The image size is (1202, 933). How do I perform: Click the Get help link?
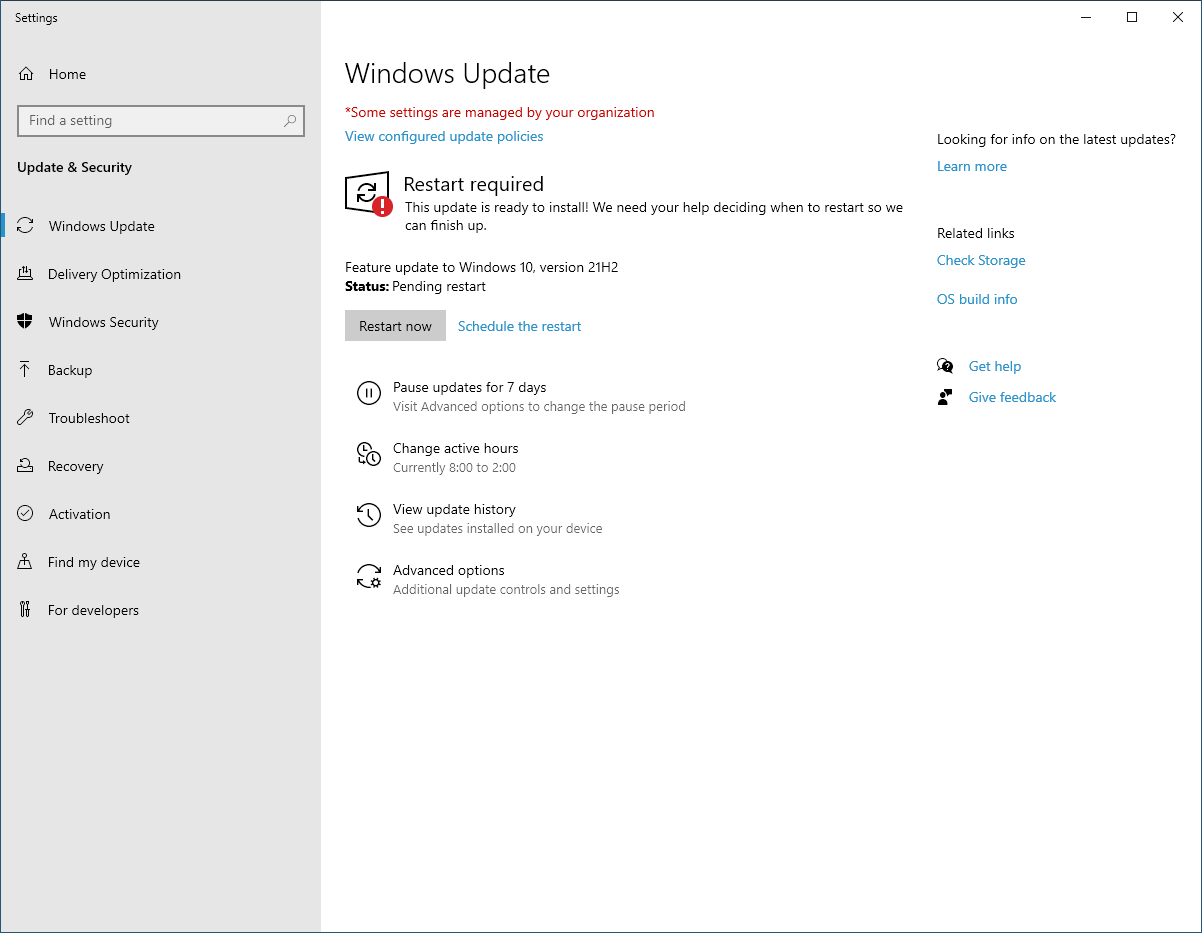tap(995, 366)
